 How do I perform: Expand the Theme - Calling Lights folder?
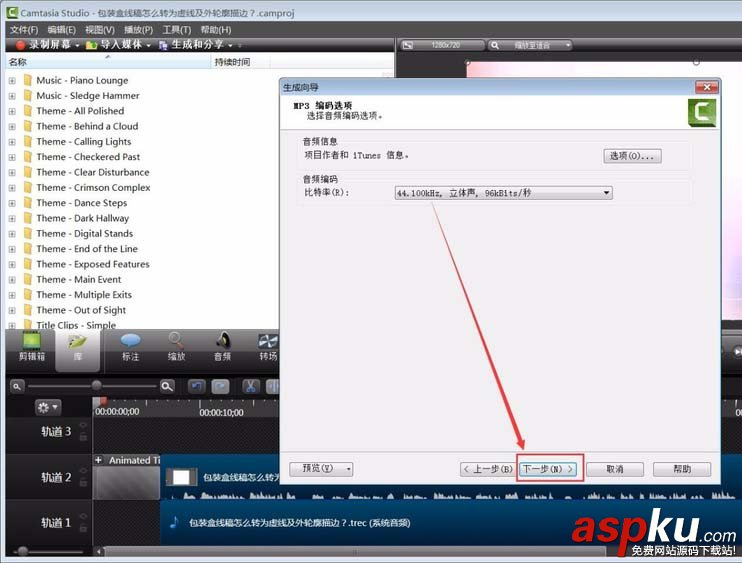click(12, 141)
